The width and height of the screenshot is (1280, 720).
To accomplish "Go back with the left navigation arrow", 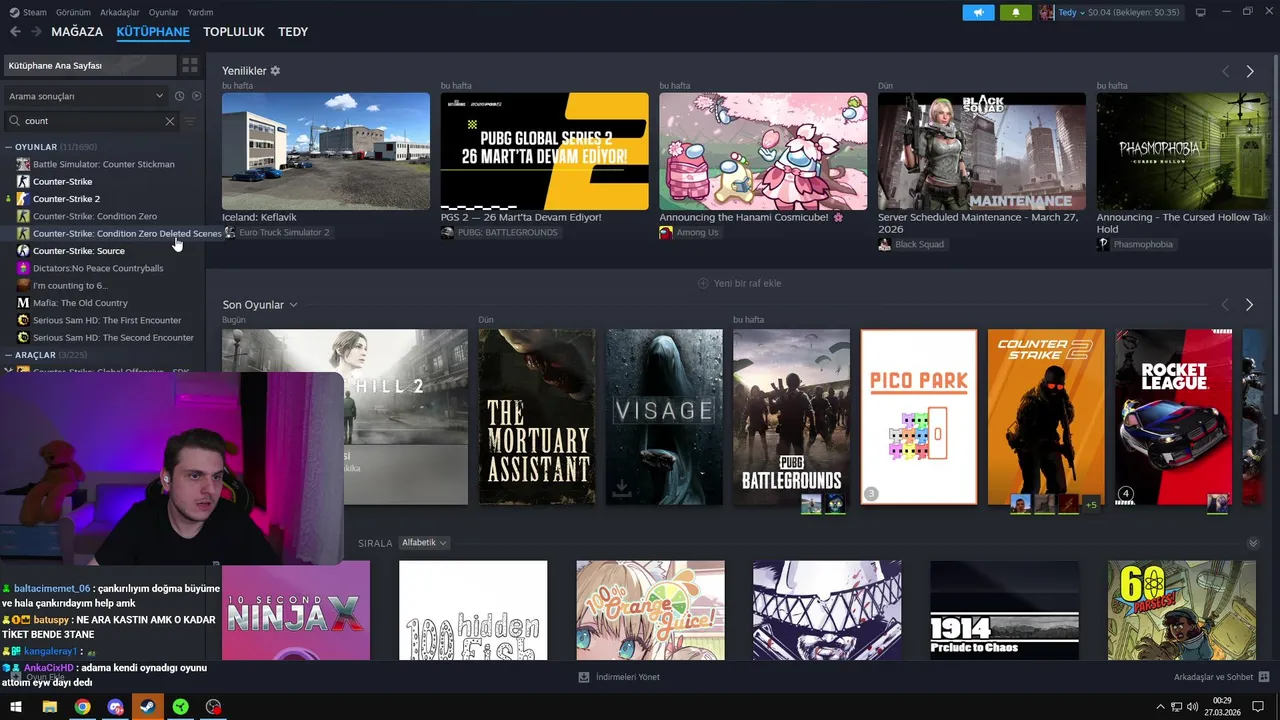I will tap(15, 32).
